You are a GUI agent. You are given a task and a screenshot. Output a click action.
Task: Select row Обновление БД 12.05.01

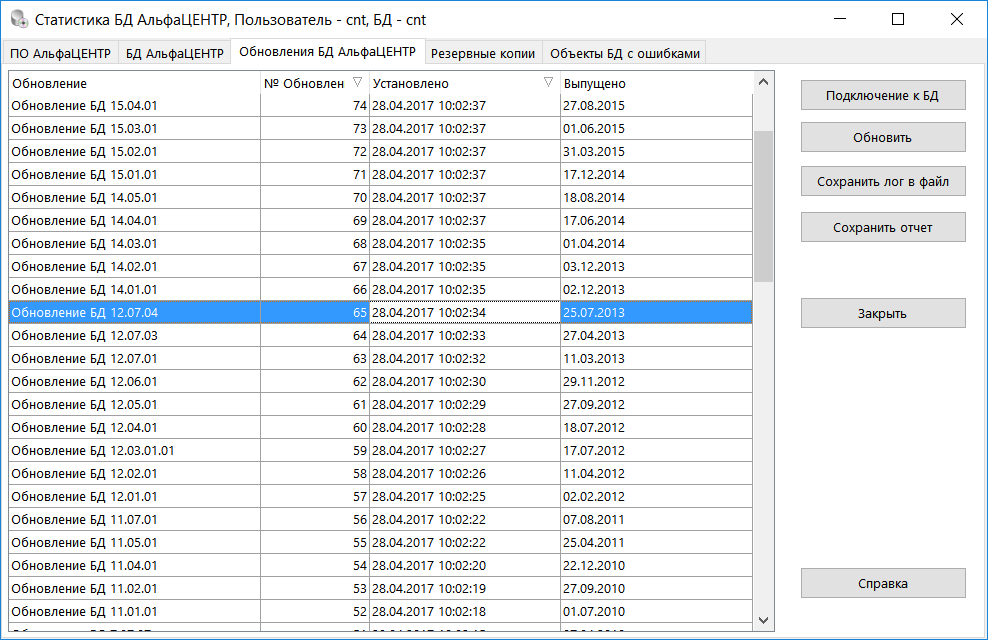(x=381, y=404)
